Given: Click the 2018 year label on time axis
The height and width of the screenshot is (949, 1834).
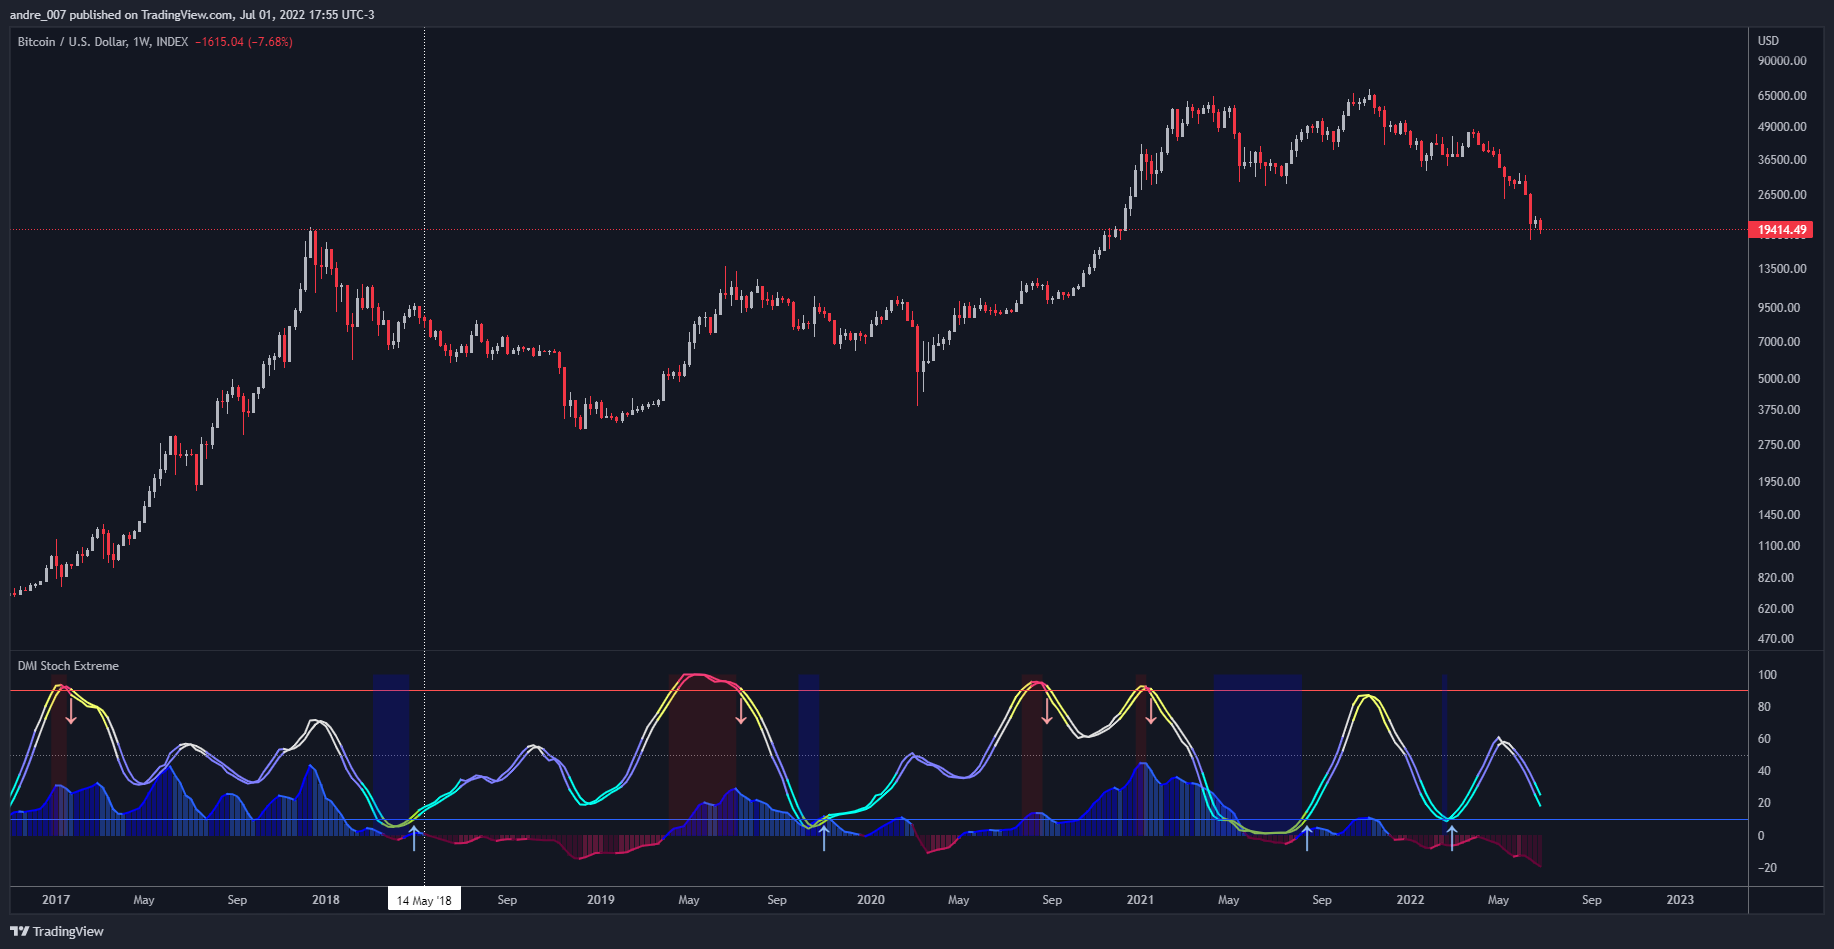Looking at the screenshot, I should (326, 900).
